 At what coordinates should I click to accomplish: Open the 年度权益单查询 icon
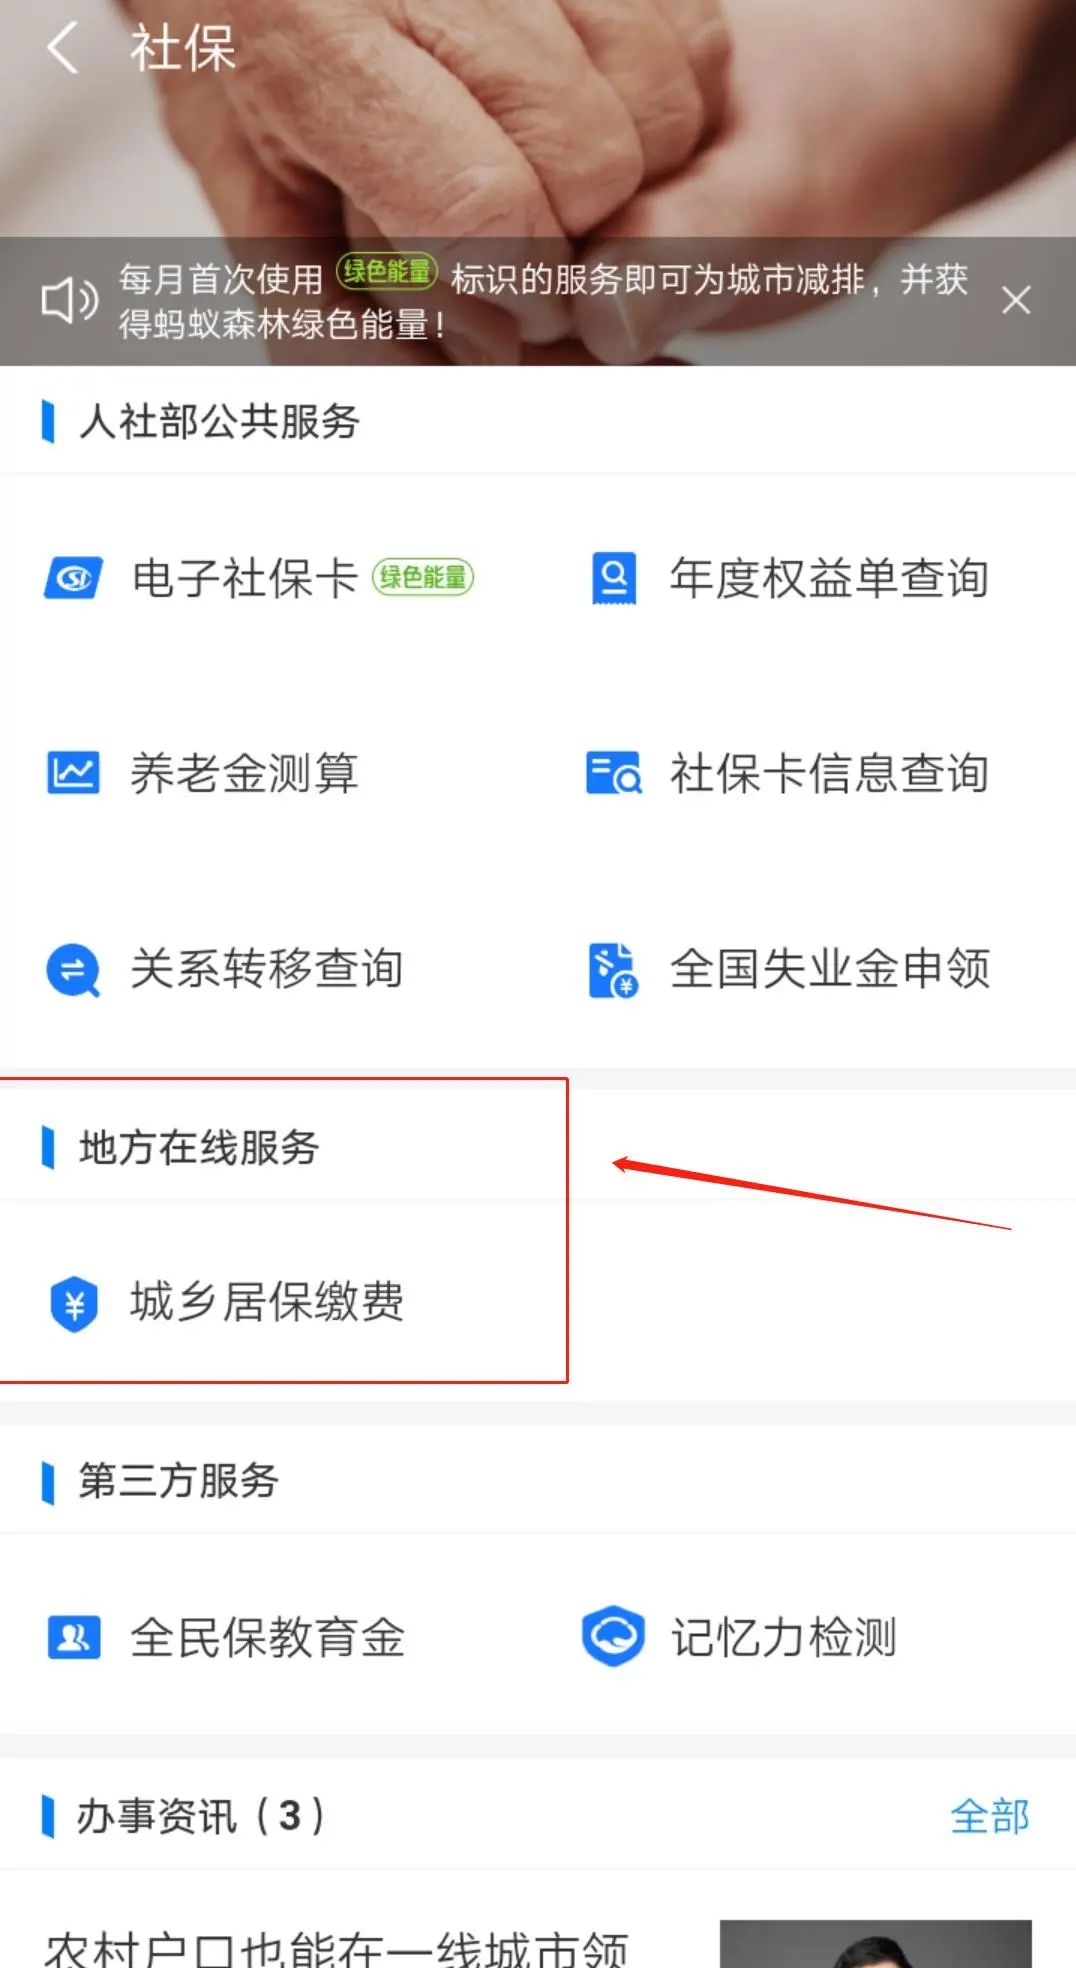point(614,578)
